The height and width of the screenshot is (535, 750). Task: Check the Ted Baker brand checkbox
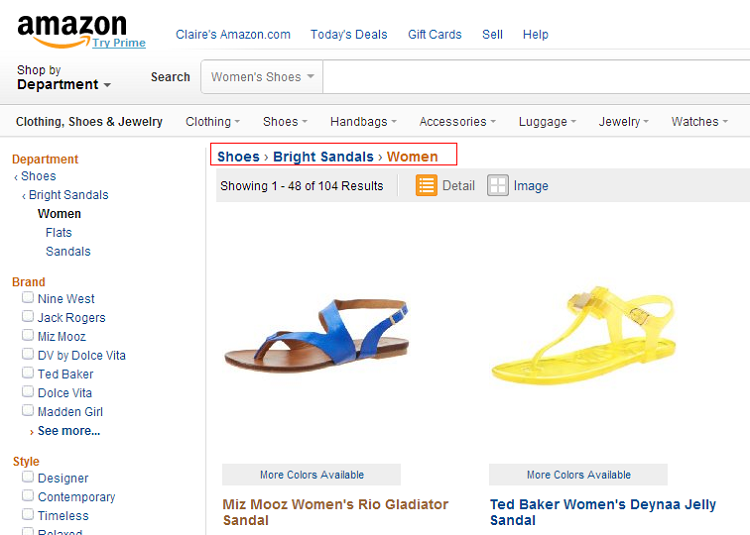pos(28,373)
